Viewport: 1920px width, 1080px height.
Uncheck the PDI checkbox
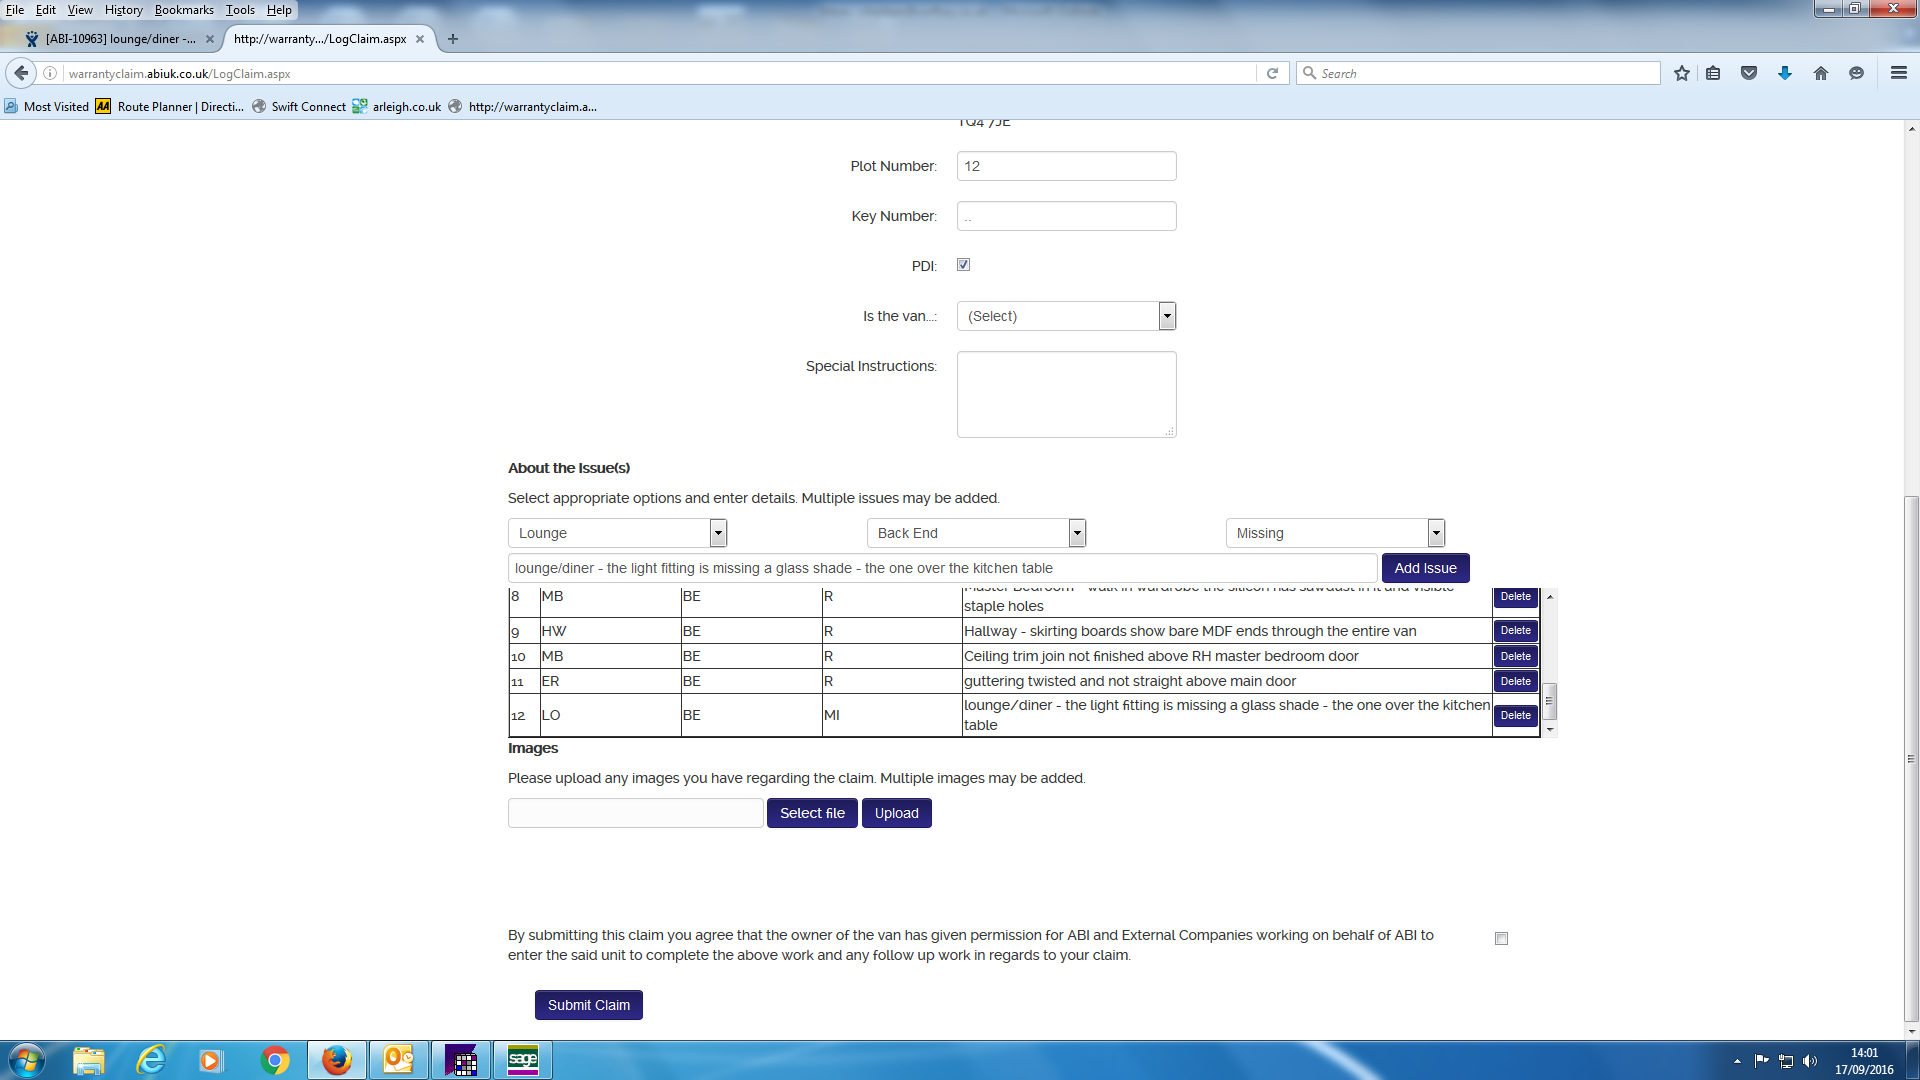[963, 265]
